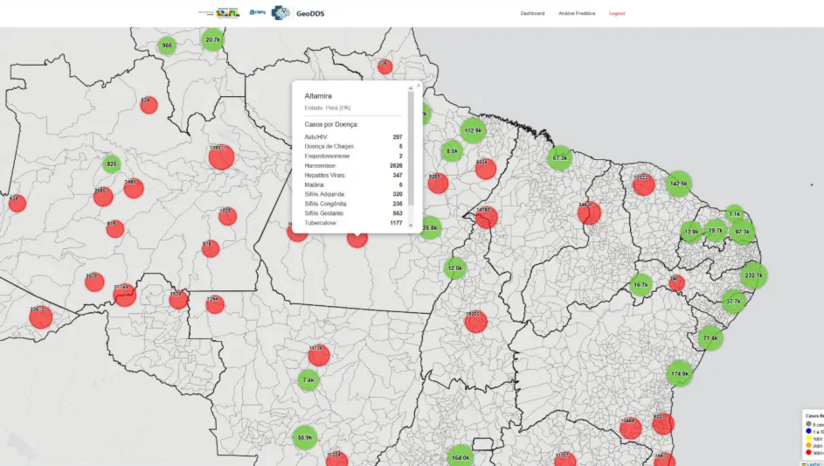Viewport: 824px width, 466px height.
Task: Select the Sífilis Gestante row
Action: coord(353,213)
